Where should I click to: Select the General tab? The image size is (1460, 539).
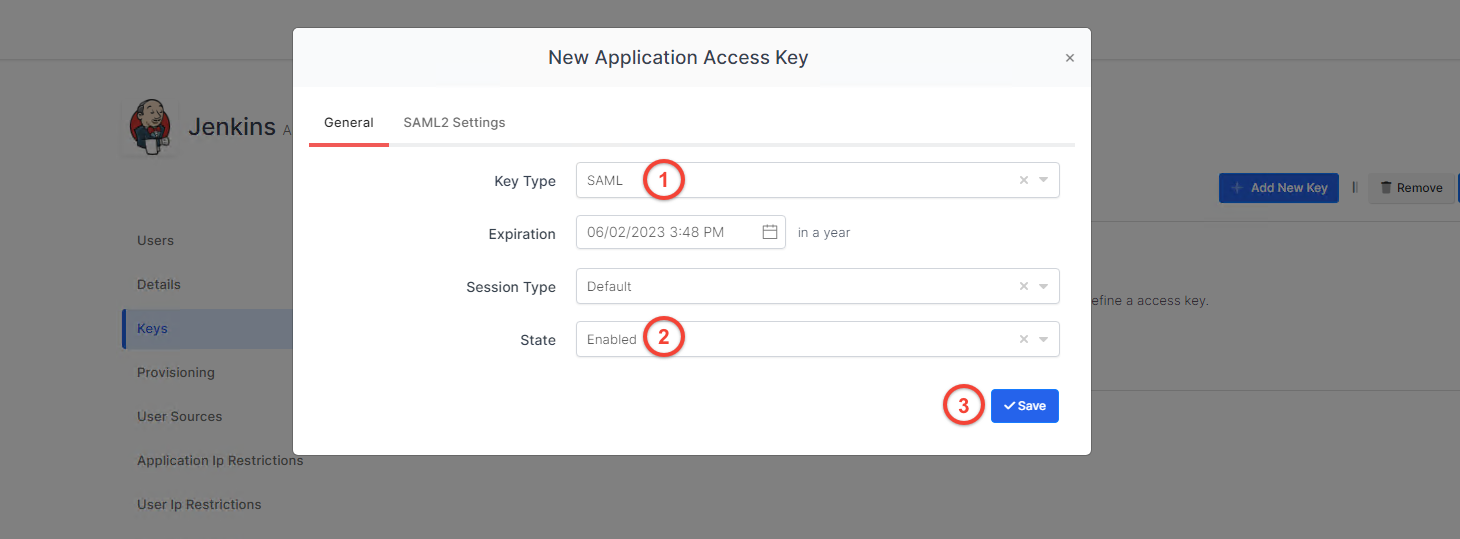(349, 123)
